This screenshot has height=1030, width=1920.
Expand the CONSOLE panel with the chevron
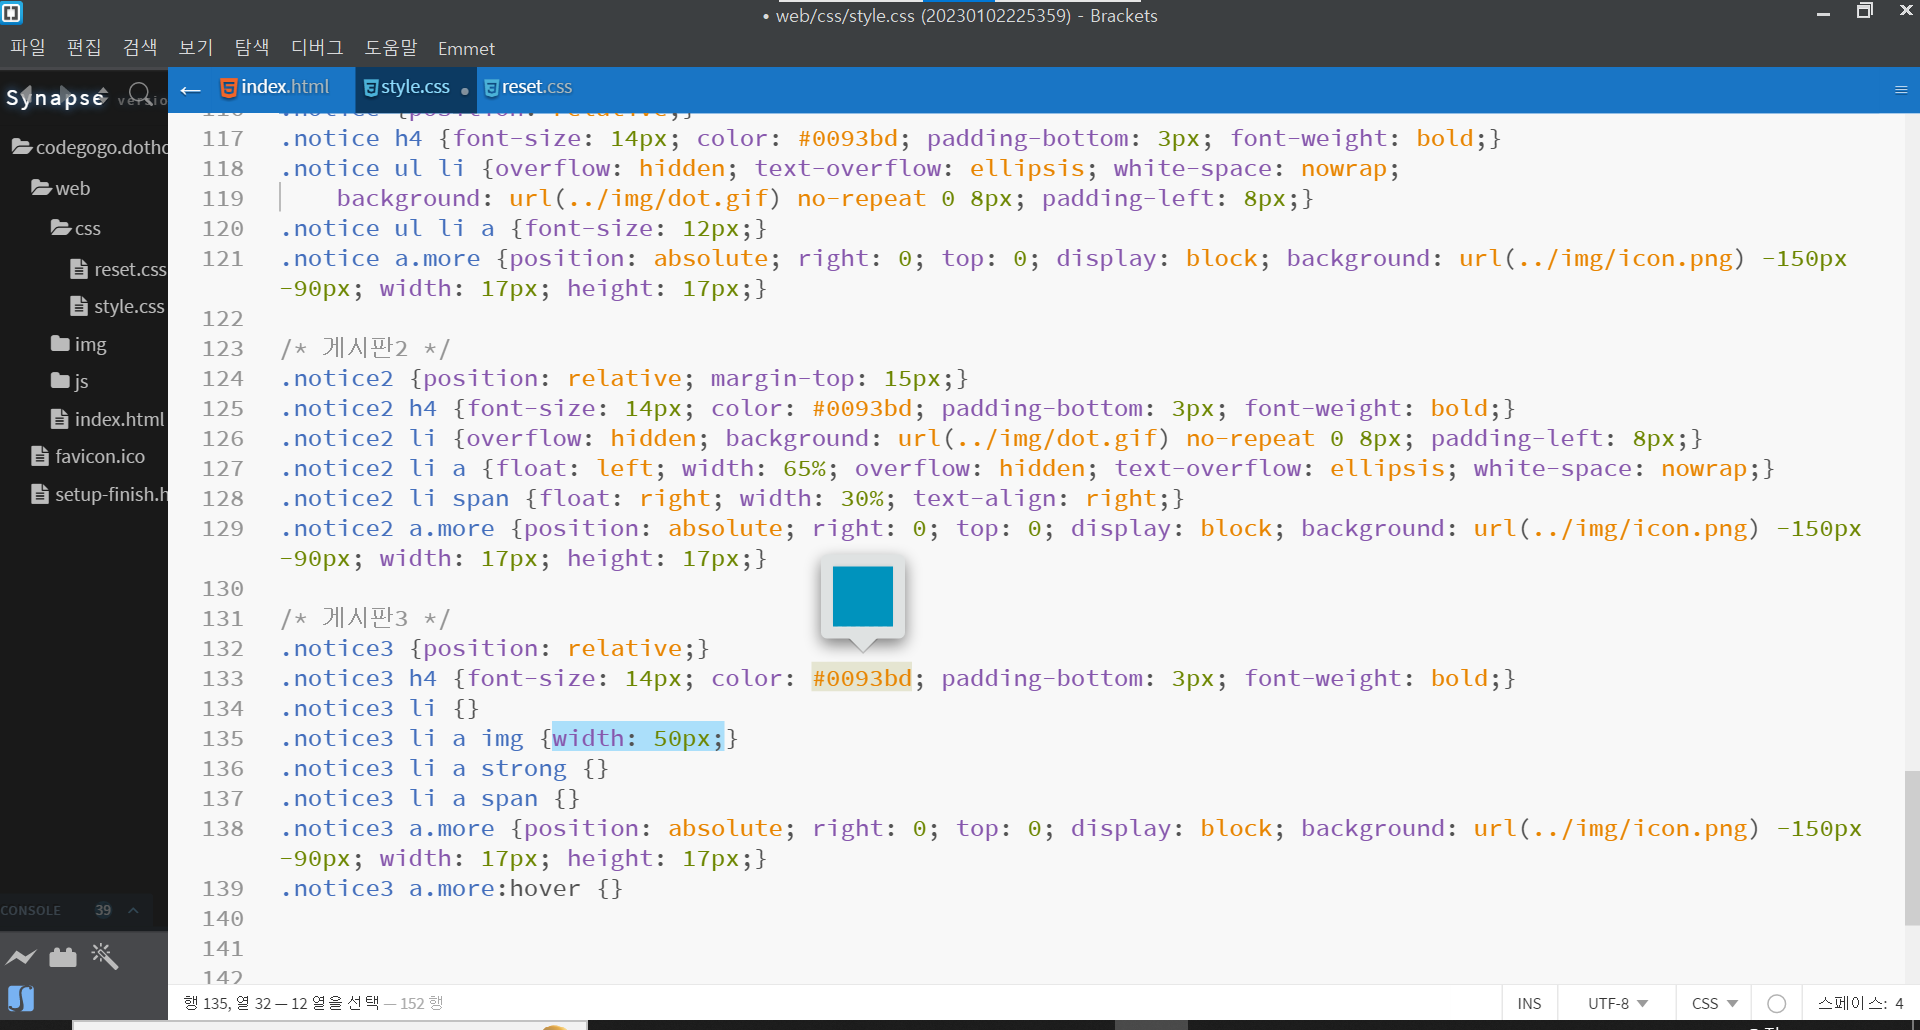tap(133, 910)
